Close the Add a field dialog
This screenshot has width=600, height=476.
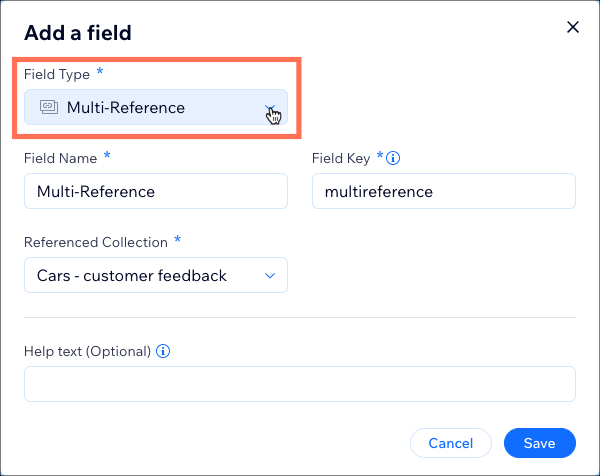click(573, 27)
